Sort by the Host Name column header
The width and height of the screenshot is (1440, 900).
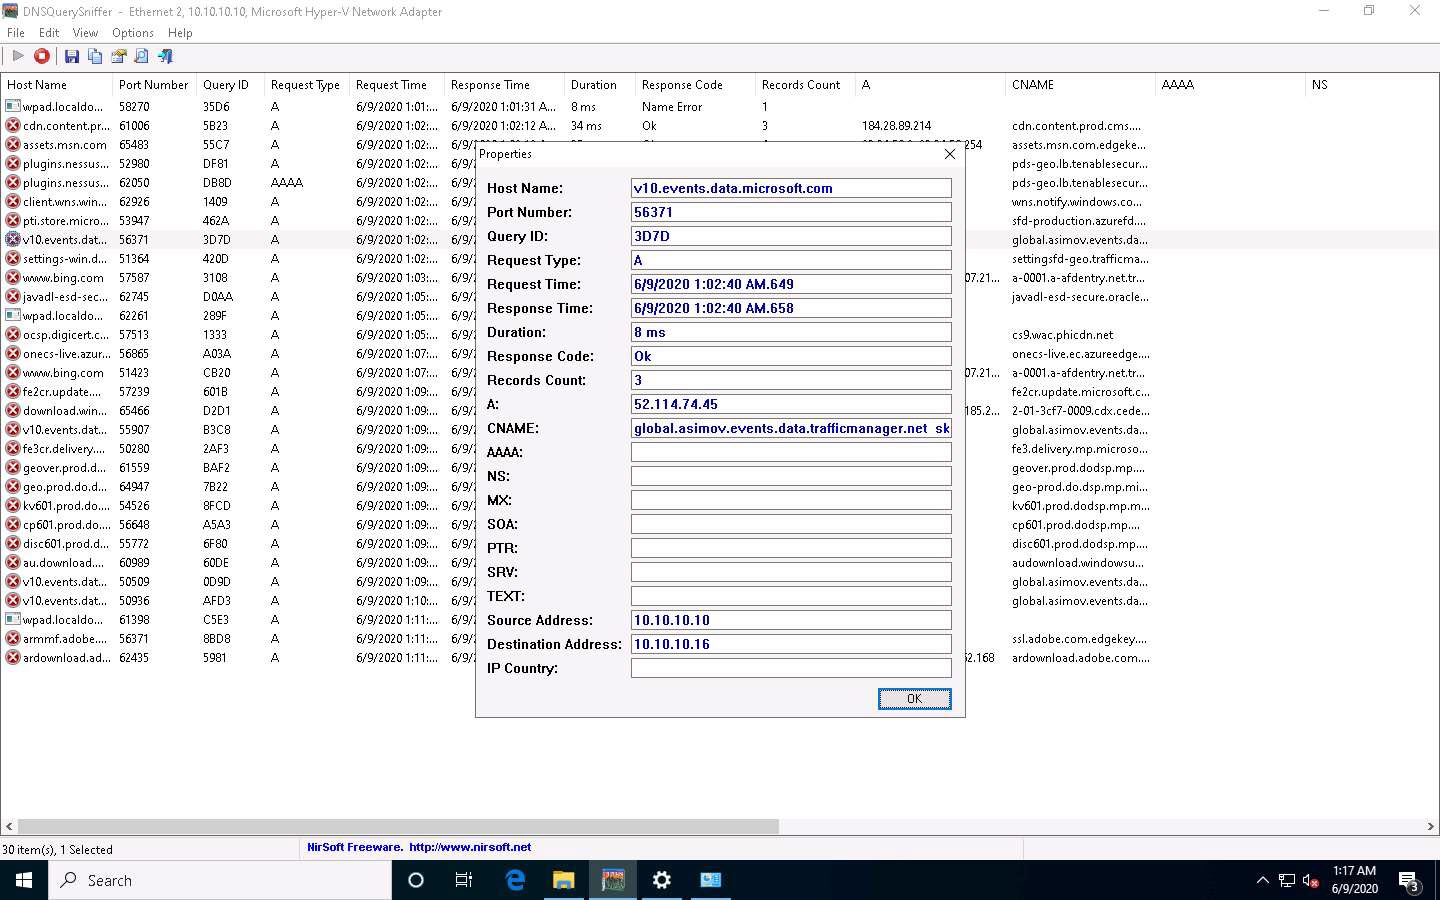[x=57, y=85]
